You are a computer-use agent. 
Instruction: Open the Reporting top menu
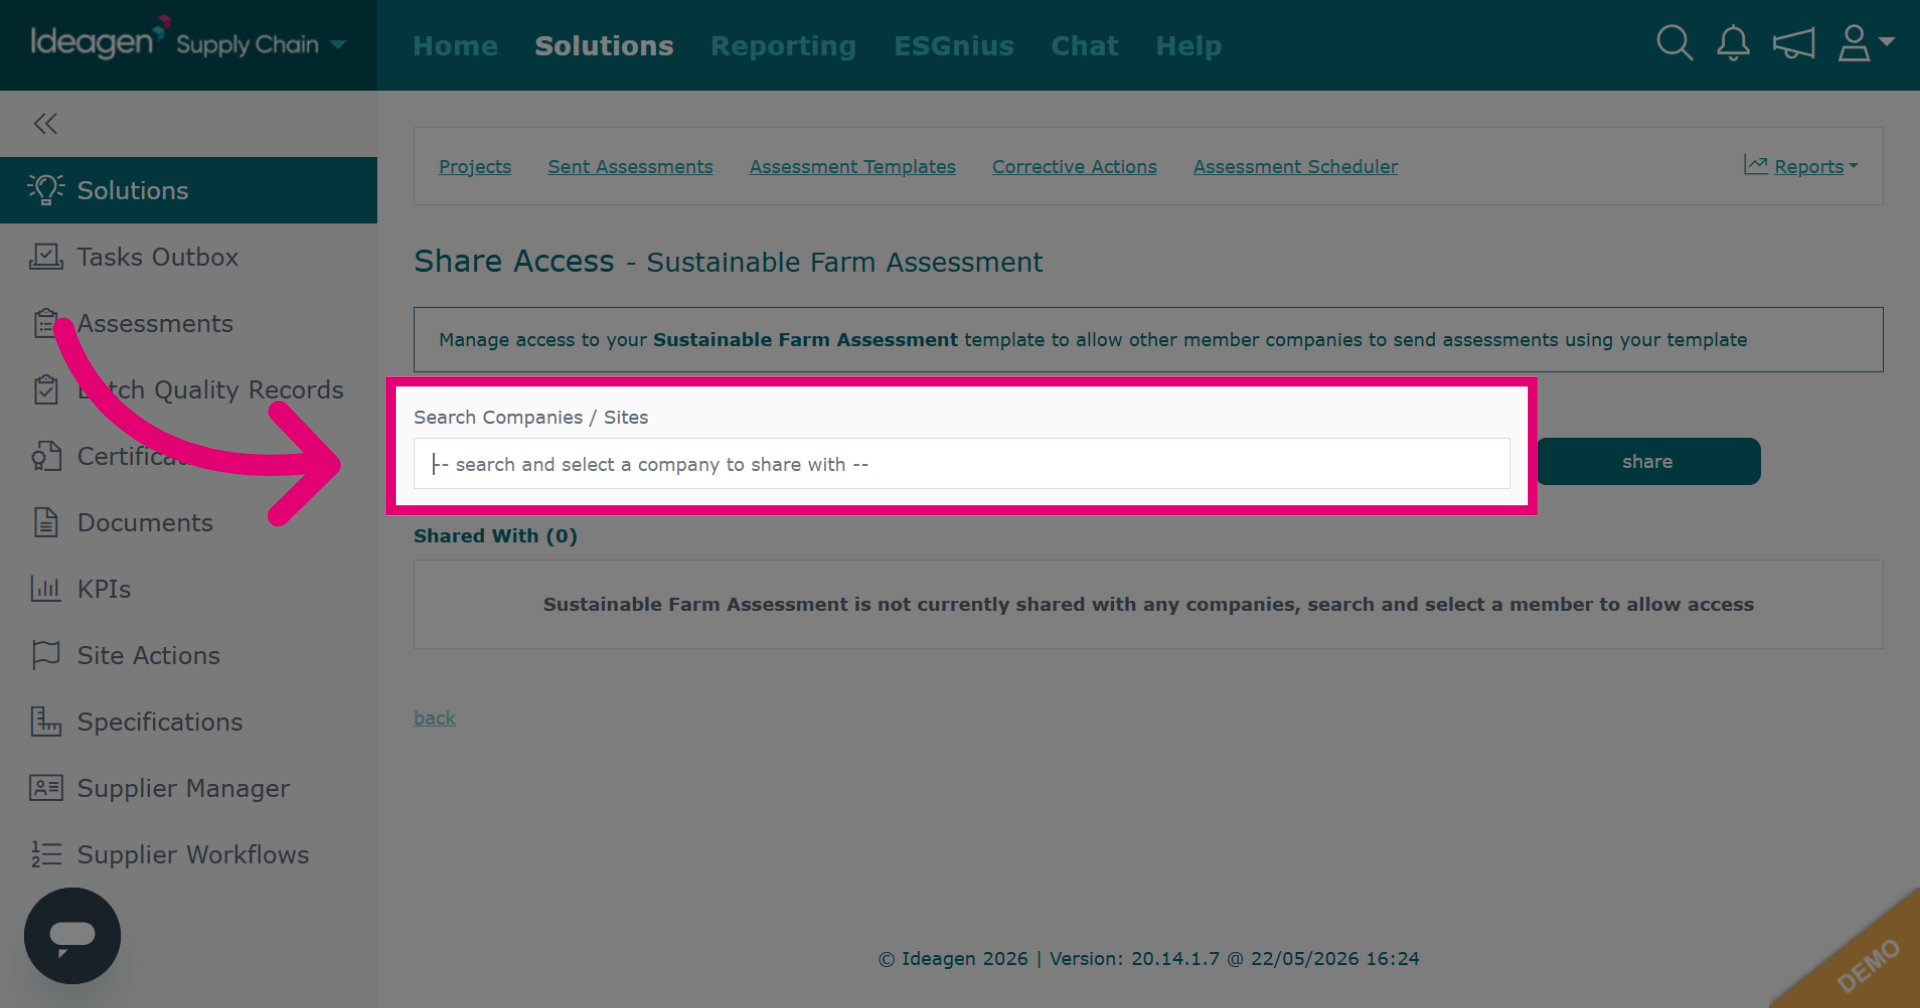pyautogui.click(x=783, y=46)
